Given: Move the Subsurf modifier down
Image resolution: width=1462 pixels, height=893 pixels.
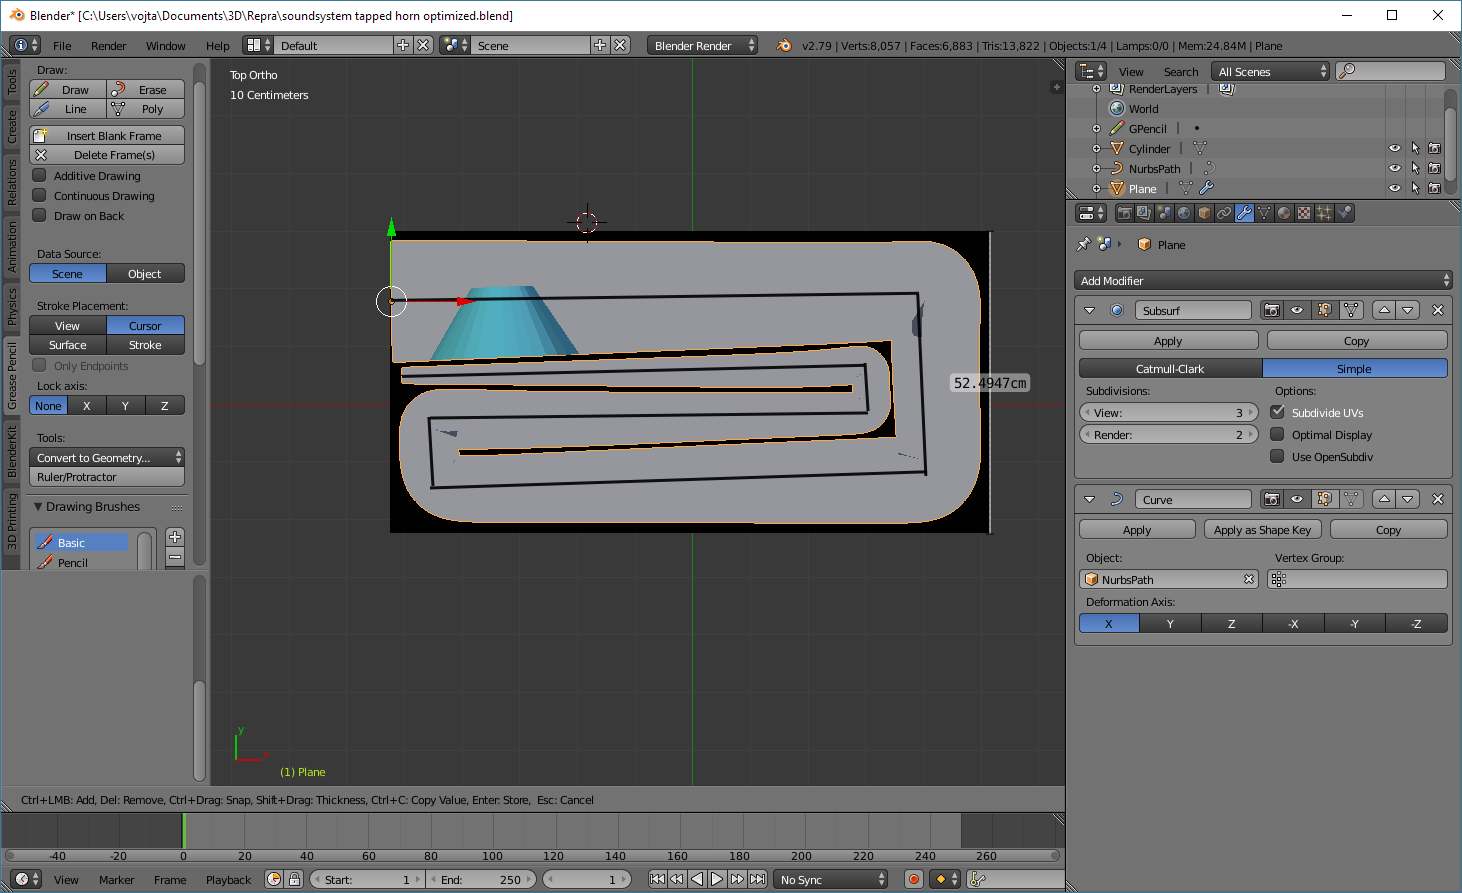Looking at the screenshot, I should (1408, 310).
